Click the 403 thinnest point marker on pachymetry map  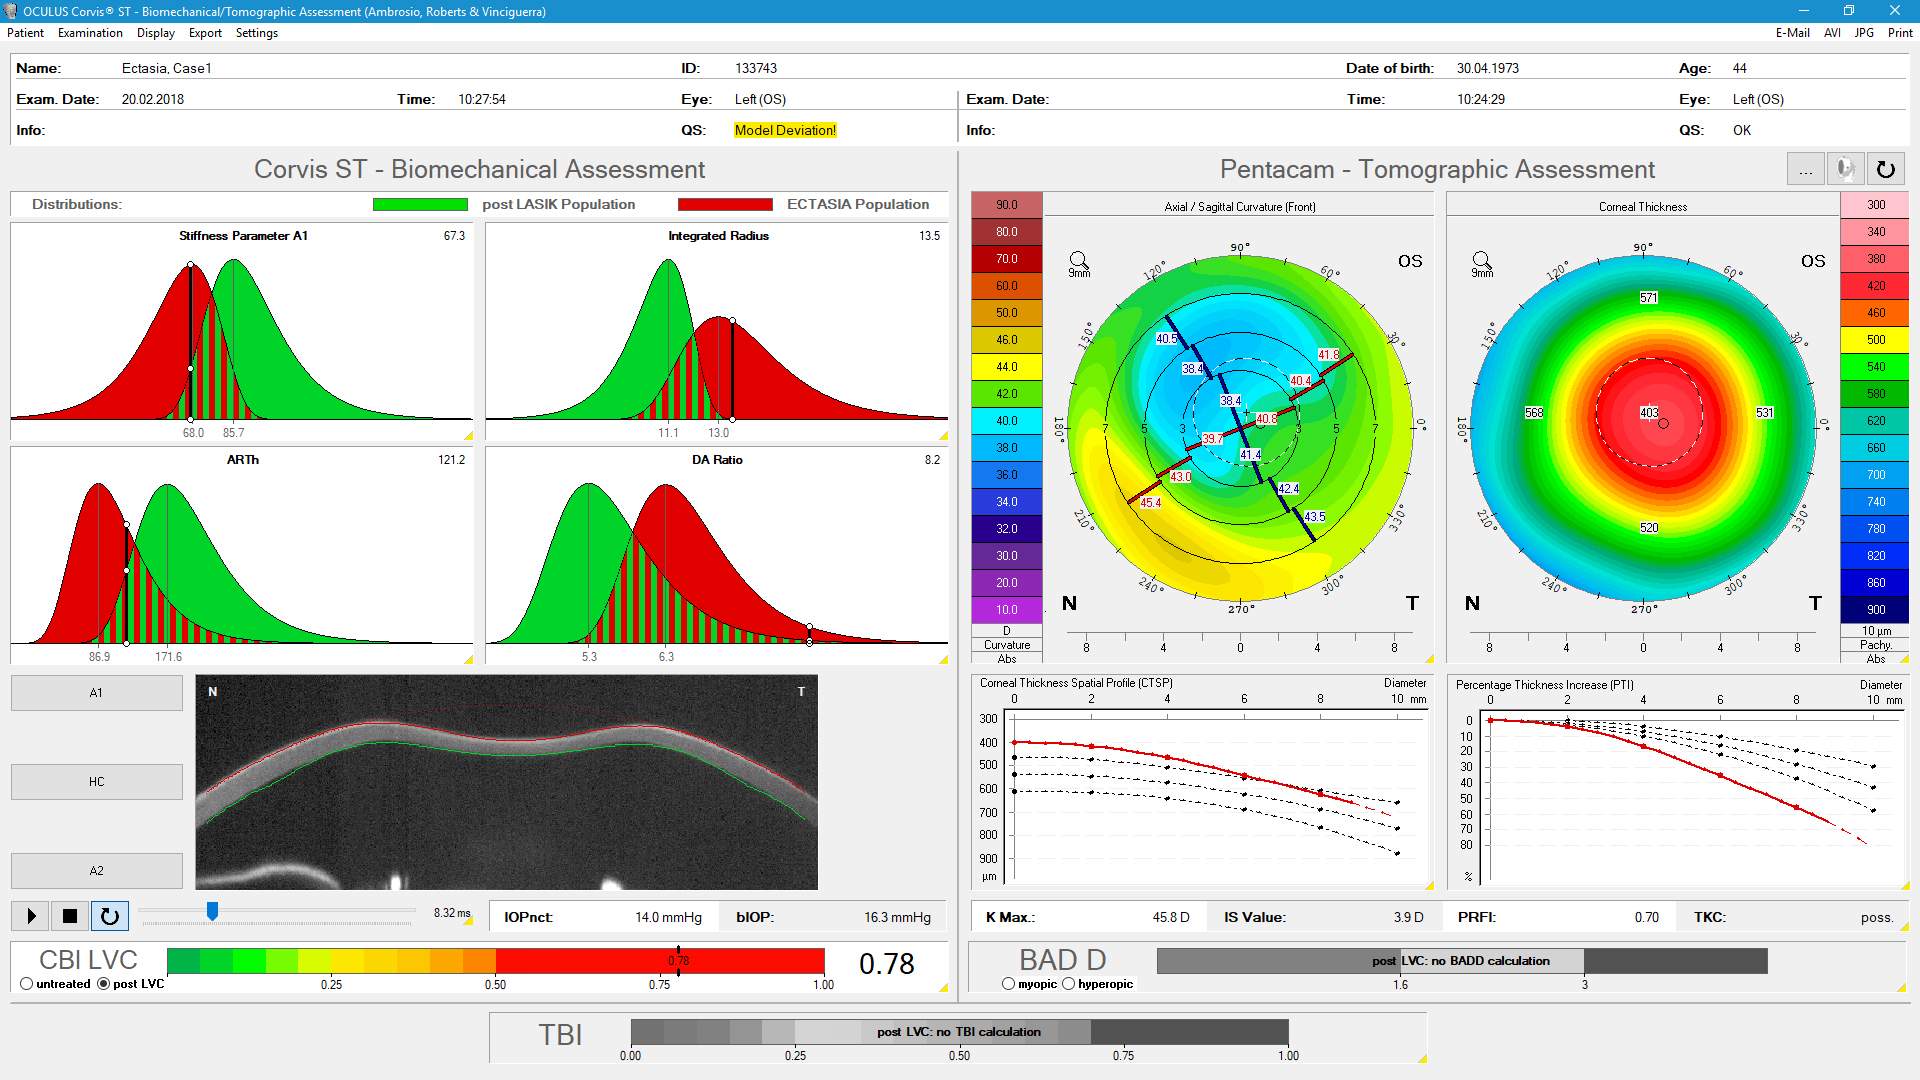pyautogui.click(x=1649, y=412)
